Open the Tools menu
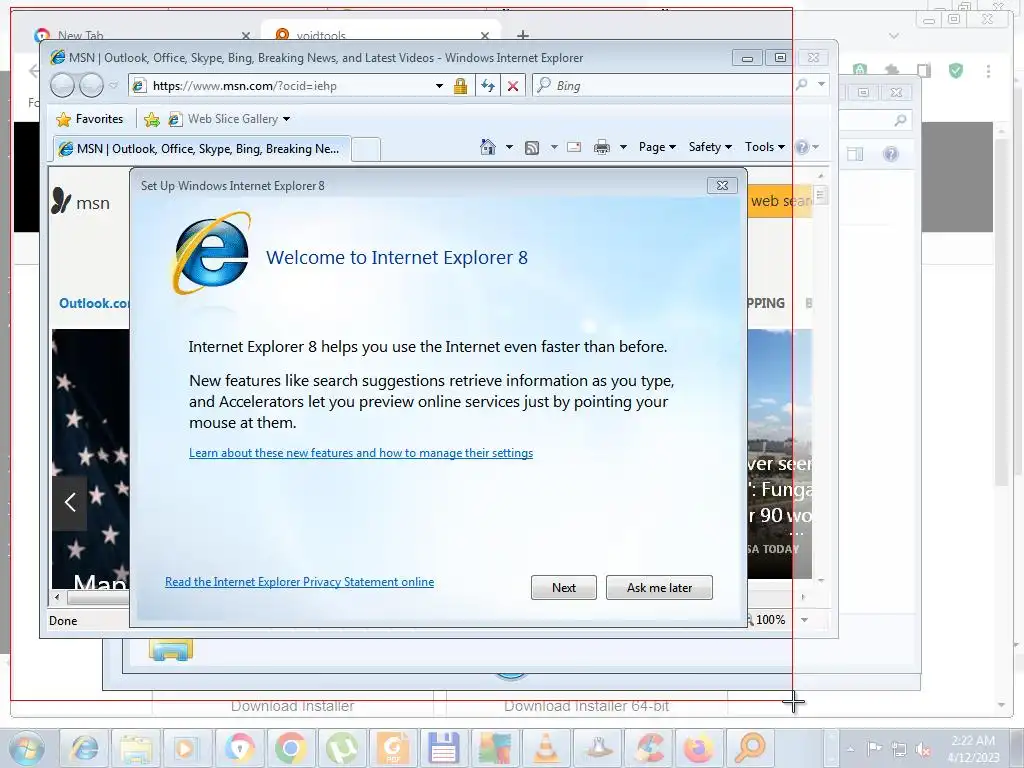 765,147
